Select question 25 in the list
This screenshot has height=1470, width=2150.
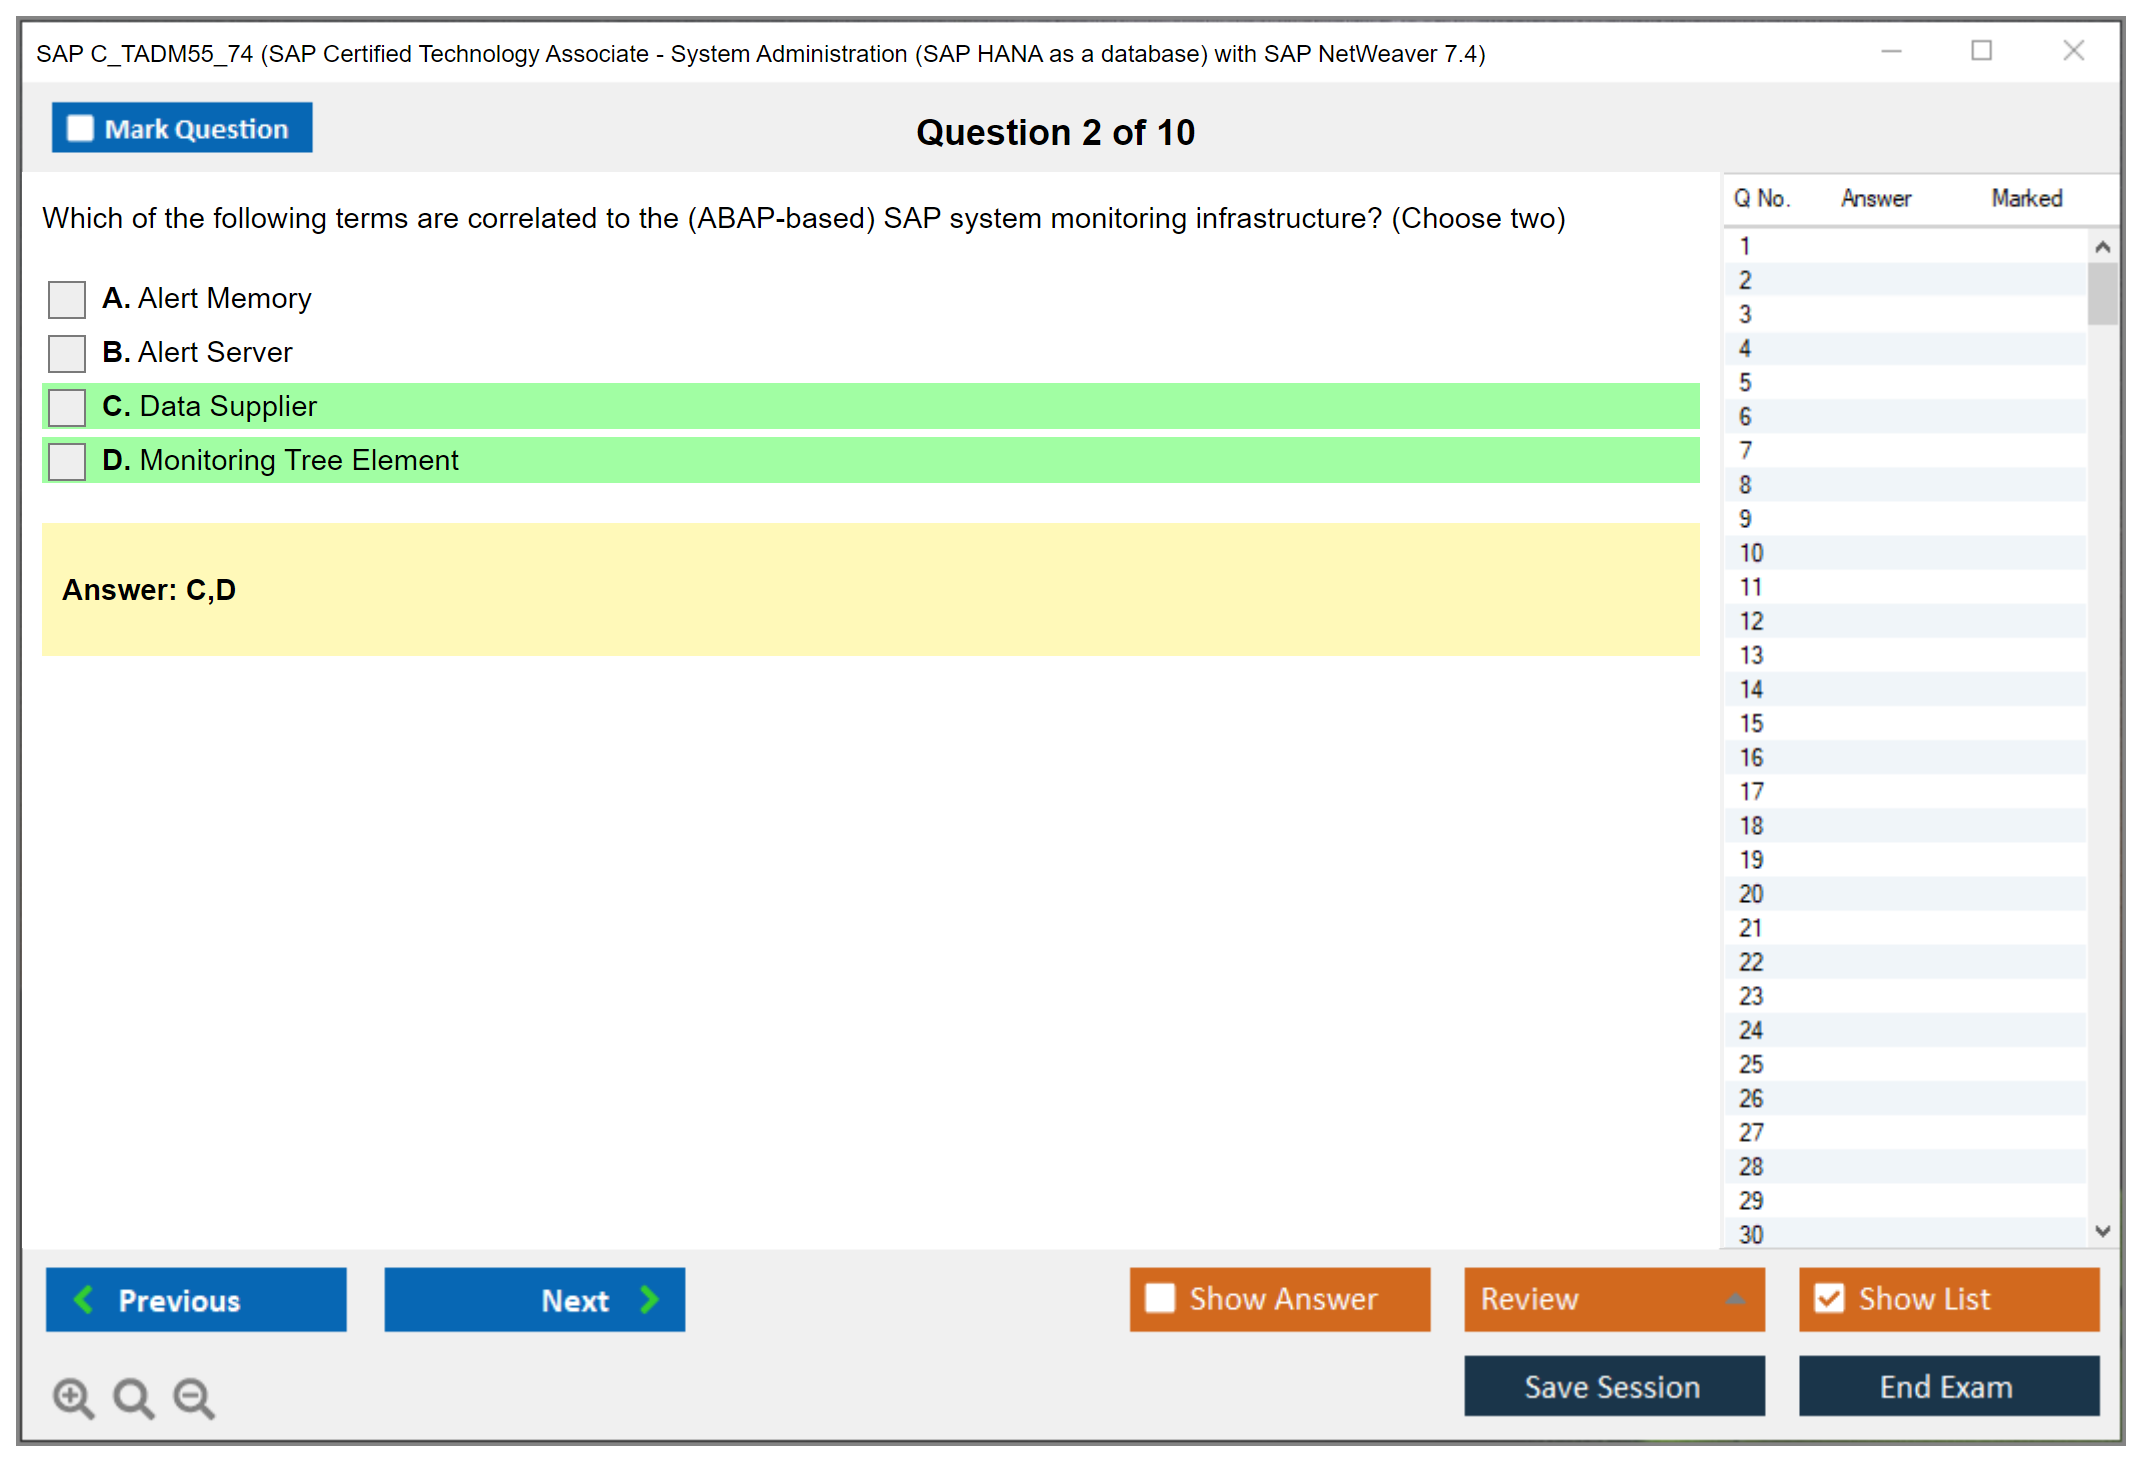coord(1751,1064)
